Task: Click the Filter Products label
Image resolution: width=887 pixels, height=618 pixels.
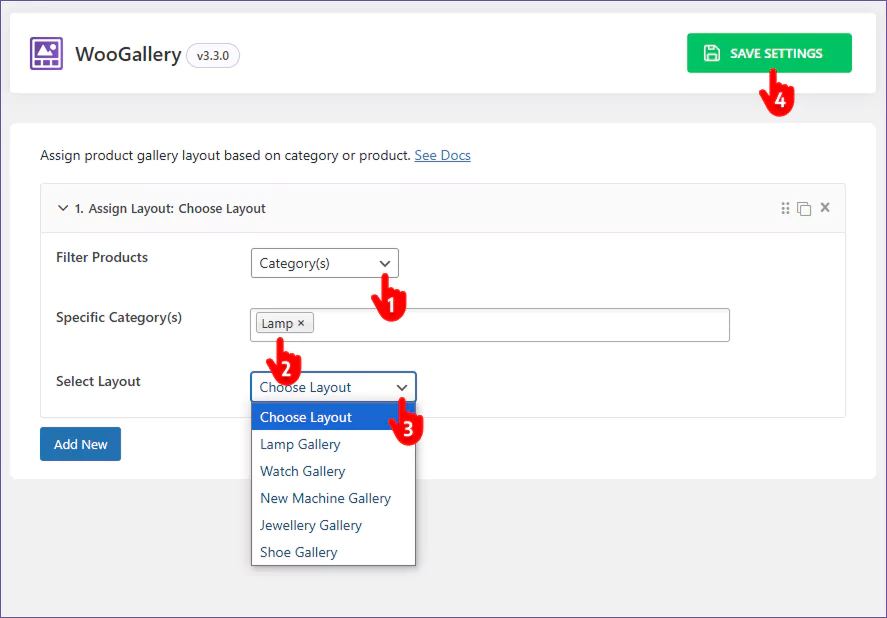Action: (102, 258)
